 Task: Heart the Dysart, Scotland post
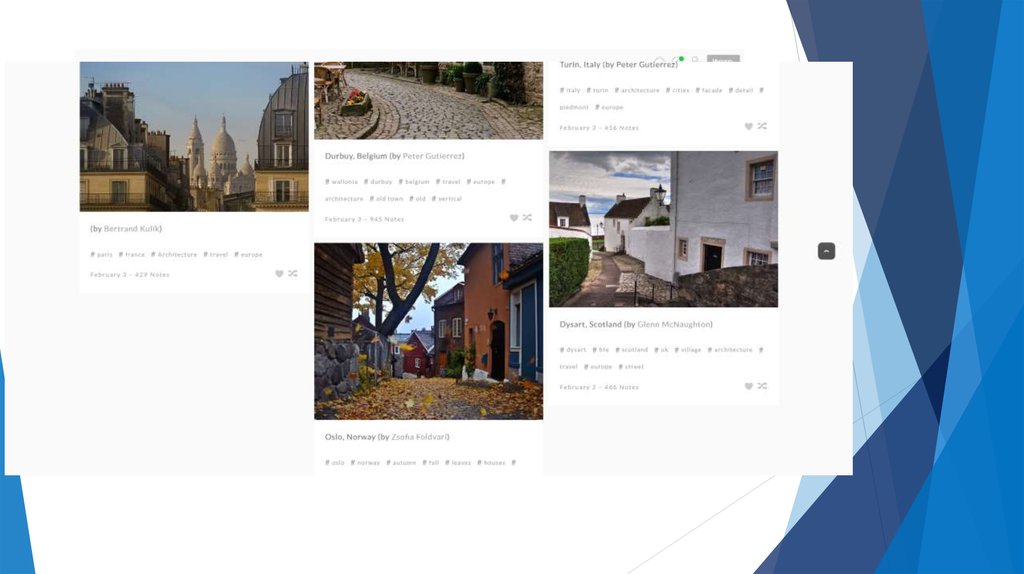(x=748, y=386)
